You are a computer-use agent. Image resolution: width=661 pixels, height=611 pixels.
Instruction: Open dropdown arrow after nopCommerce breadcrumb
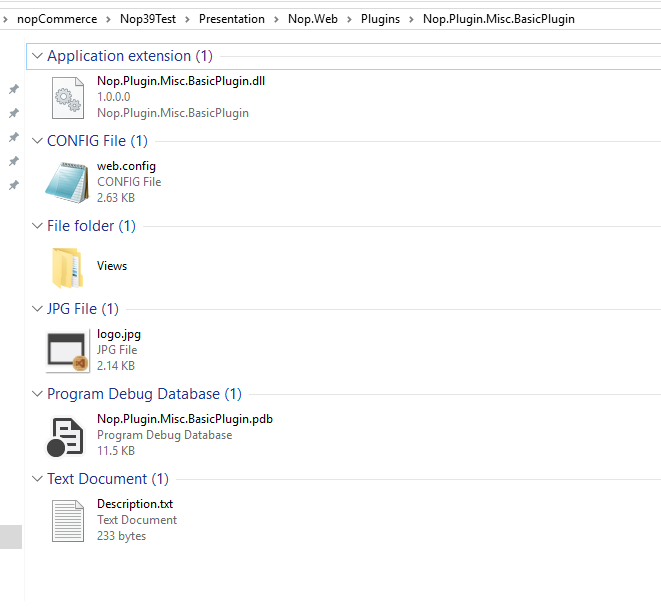(x=108, y=19)
